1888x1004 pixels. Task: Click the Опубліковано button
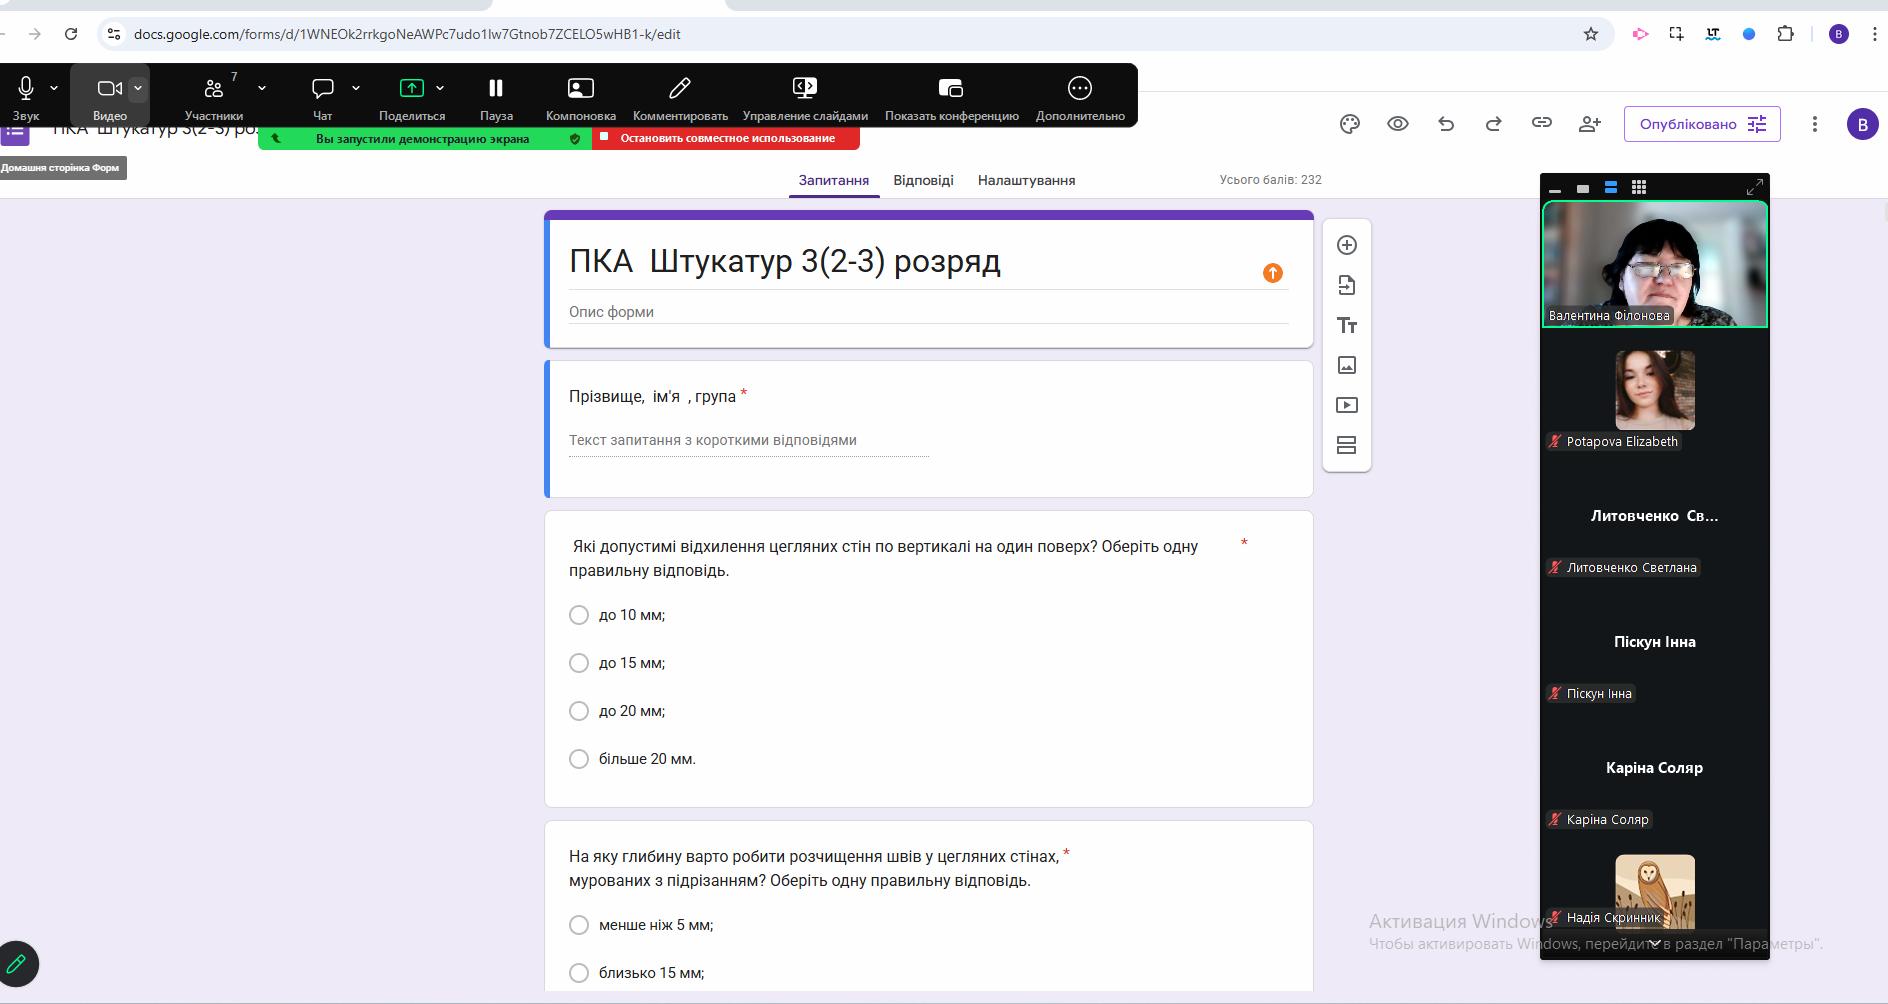pyautogui.click(x=1702, y=124)
